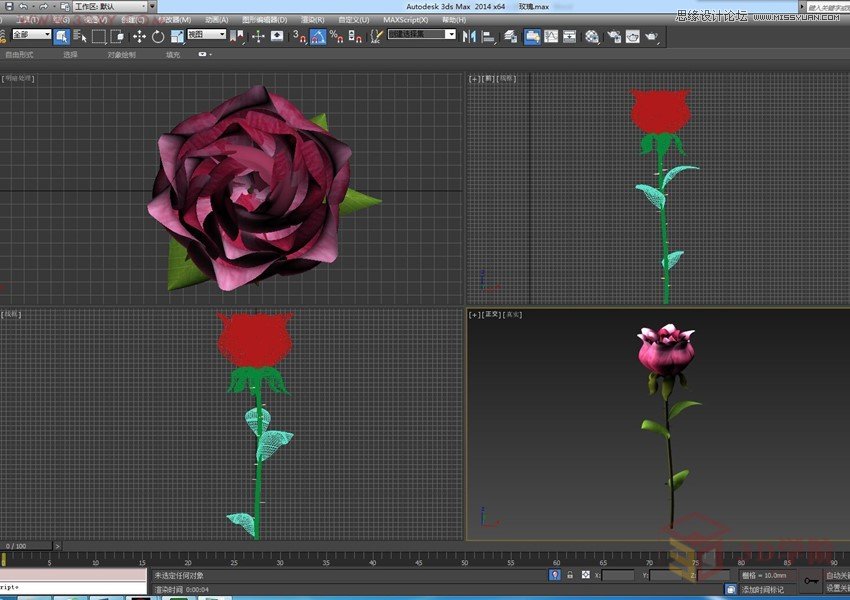
Task: Open Schematic View icon
Action: [x=569, y=37]
